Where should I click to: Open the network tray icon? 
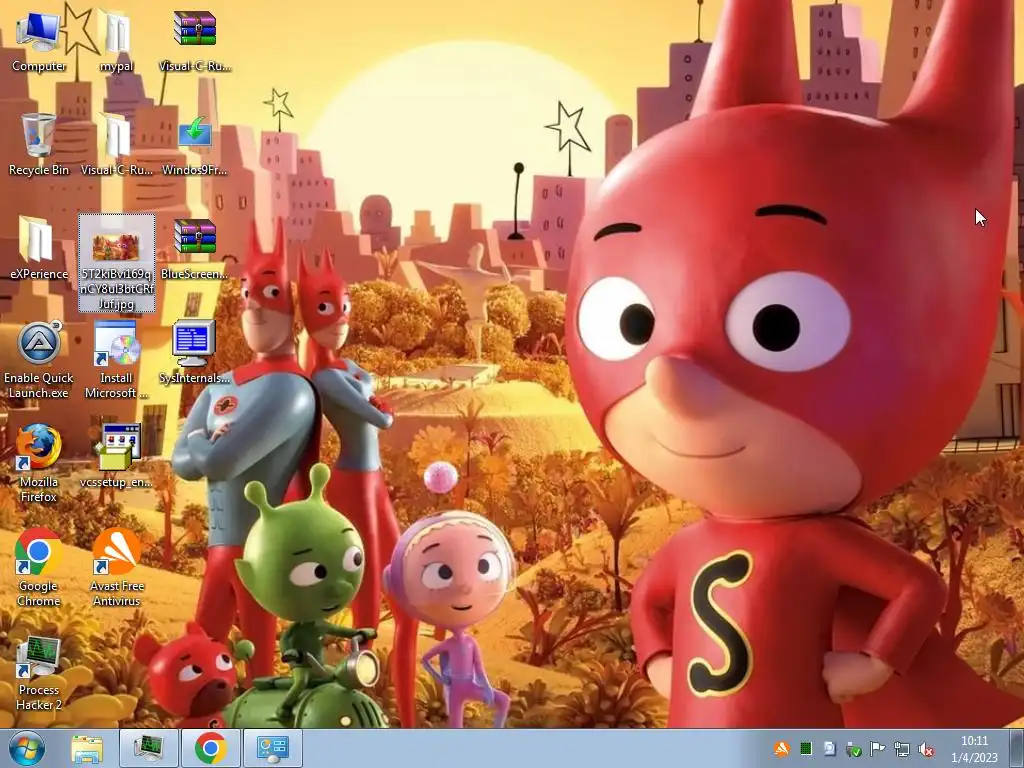901,748
